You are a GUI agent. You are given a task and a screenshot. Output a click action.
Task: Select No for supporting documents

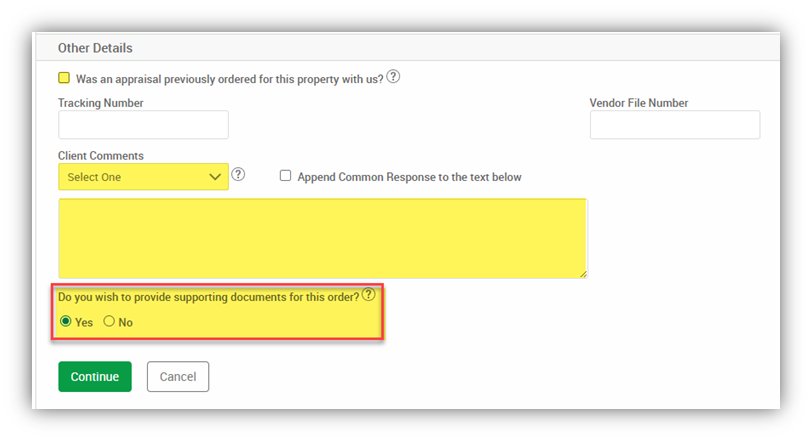109,322
